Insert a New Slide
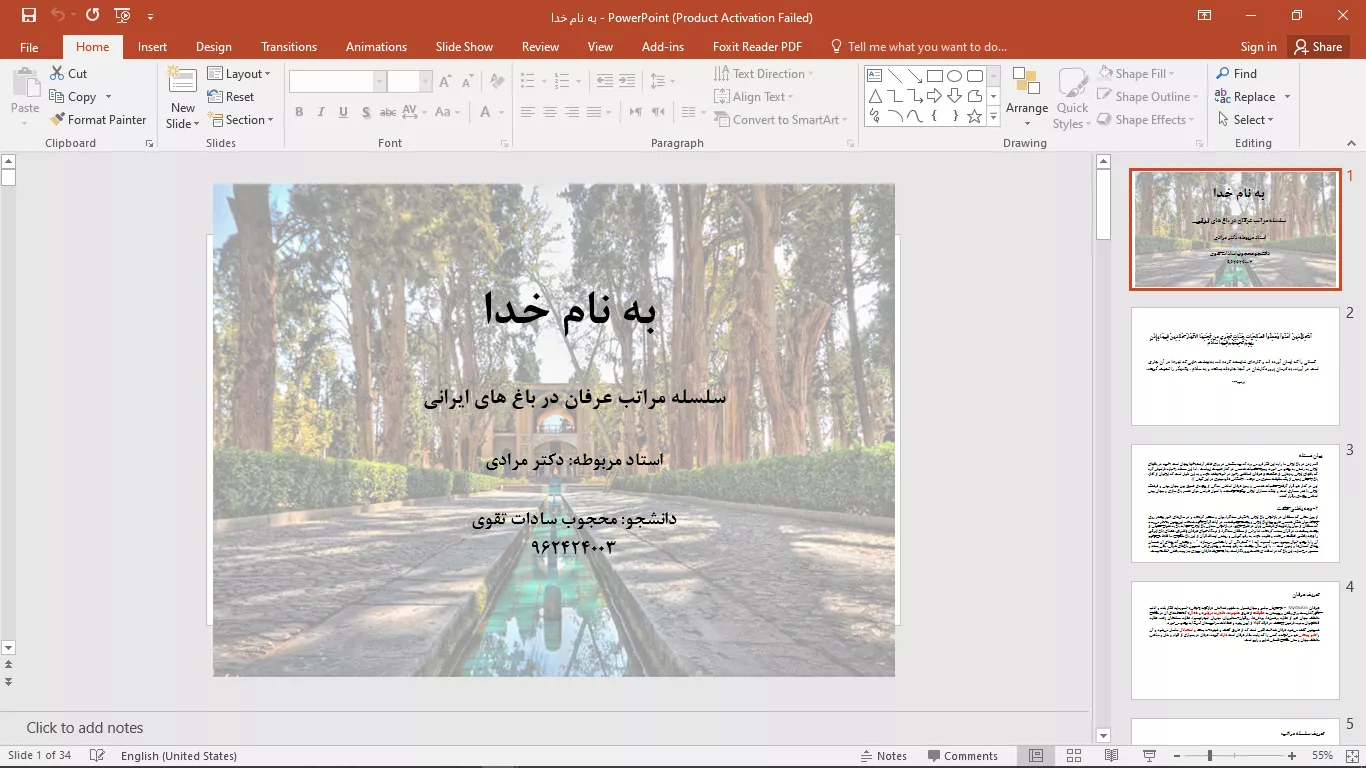 pyautogui.click(x=182, y=98)
